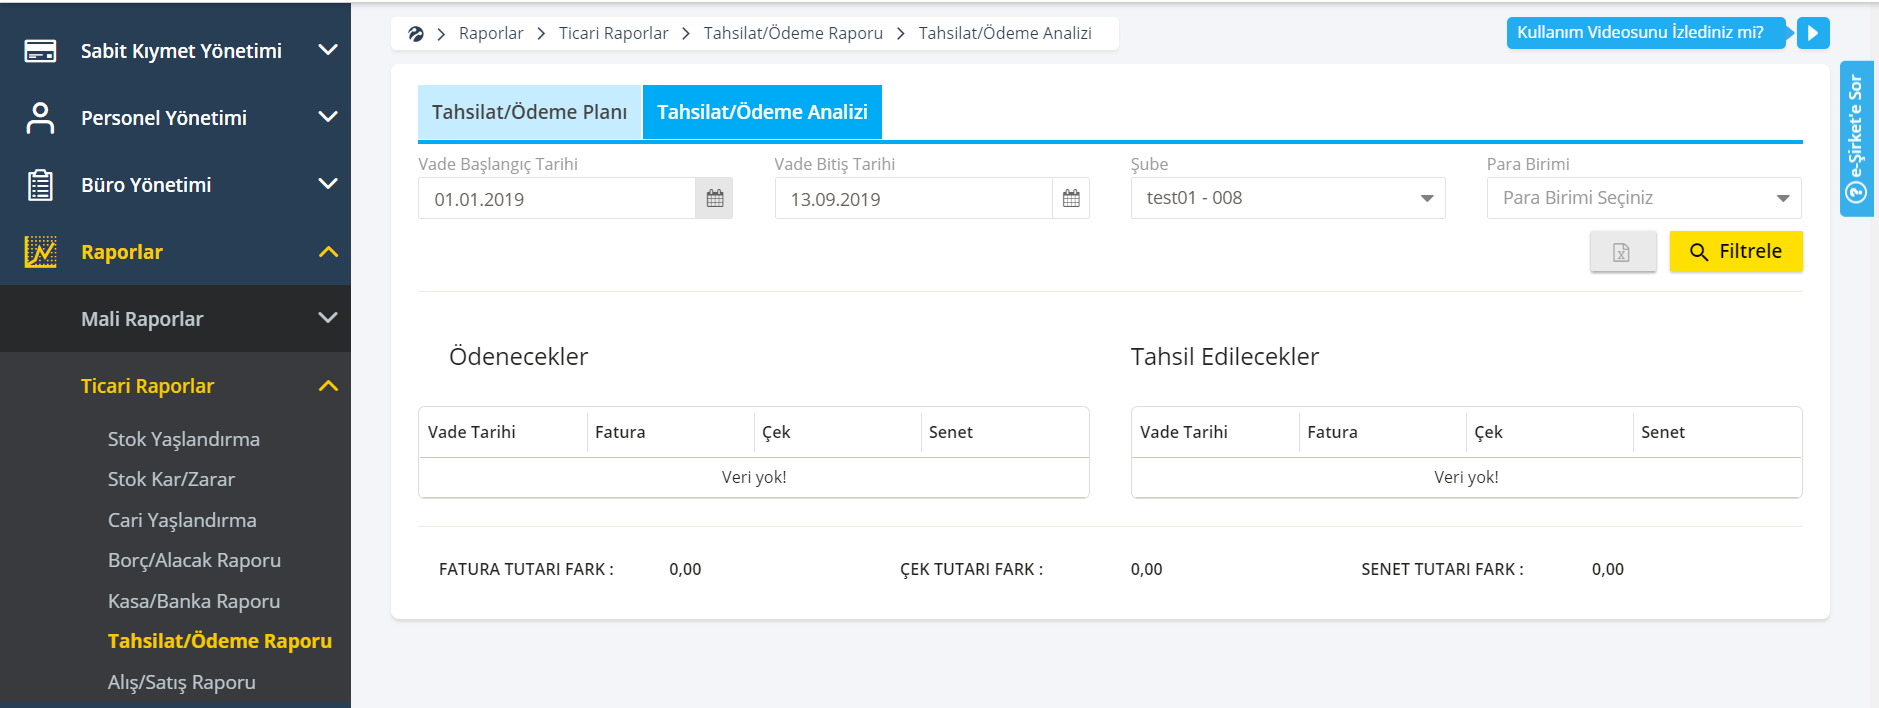Click the video play arrow icon

tap(1813, 33)
